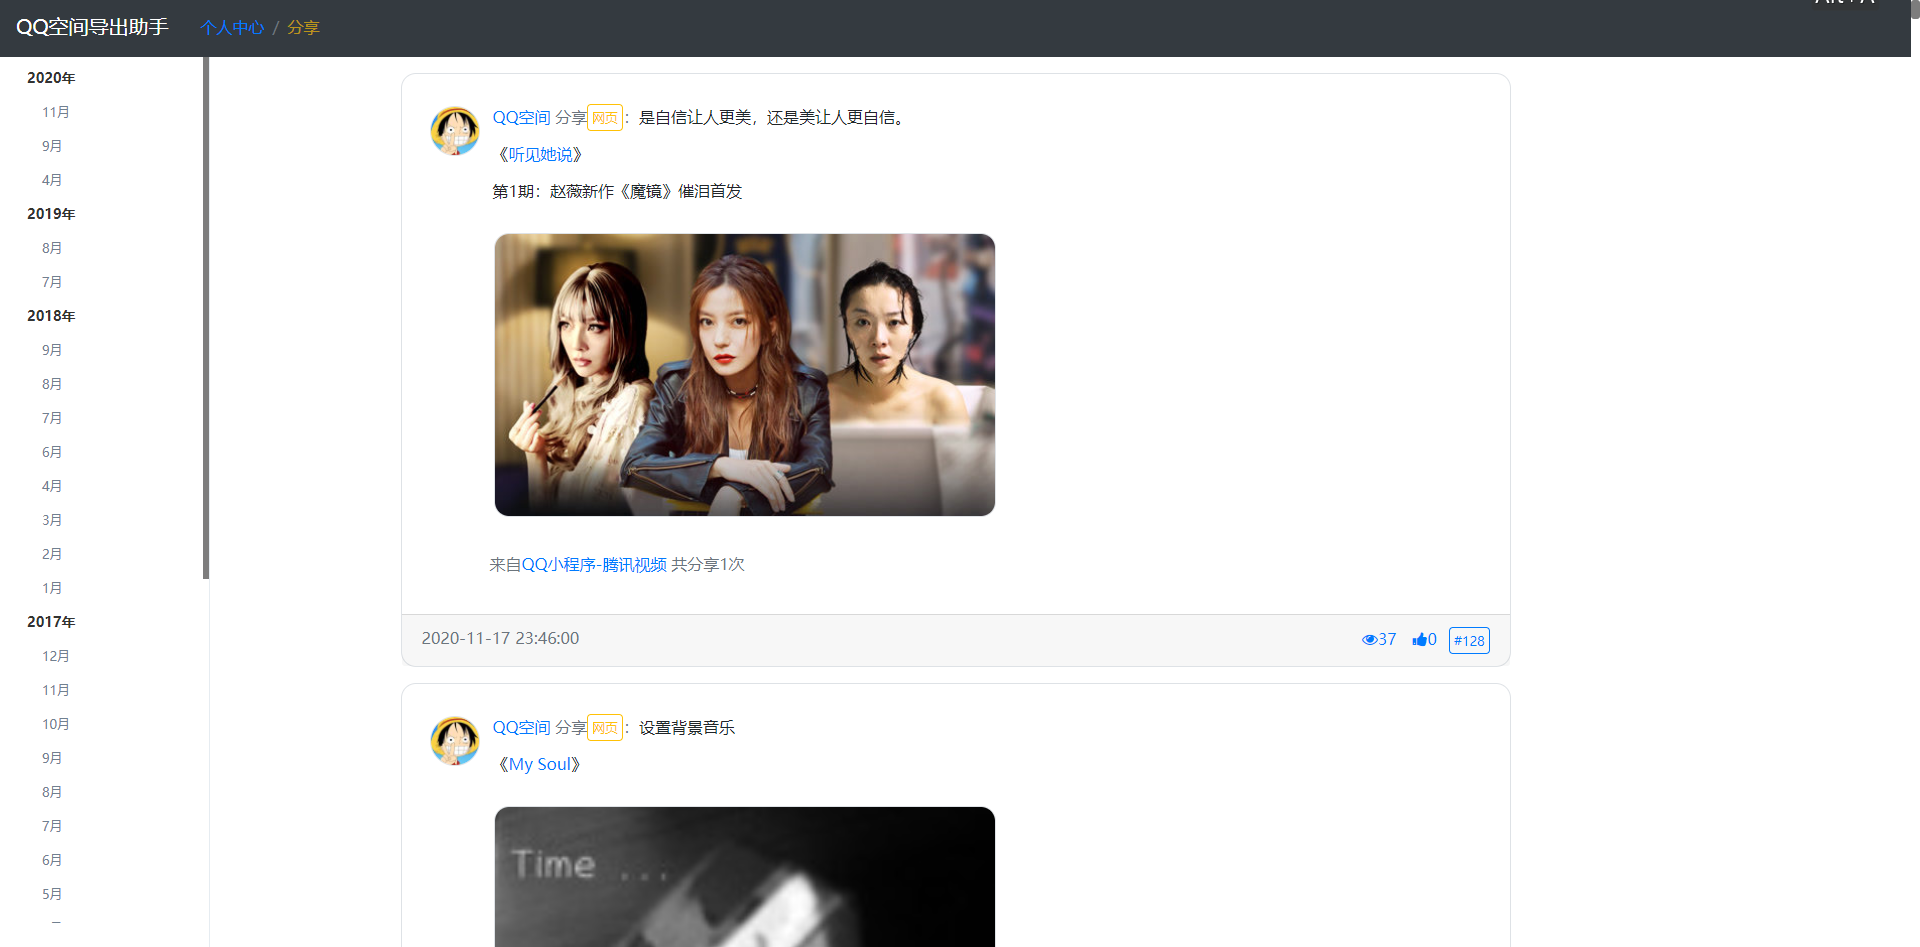This screenshot has width=1920, height=947.
Task: Open the Time thumbnail on My Soul post
Action: click(x=745, y=877)
